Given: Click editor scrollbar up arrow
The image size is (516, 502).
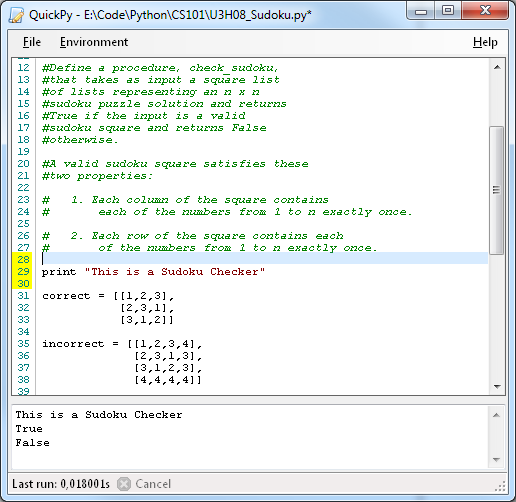Looking at the screenshot, I should [497, 67].
